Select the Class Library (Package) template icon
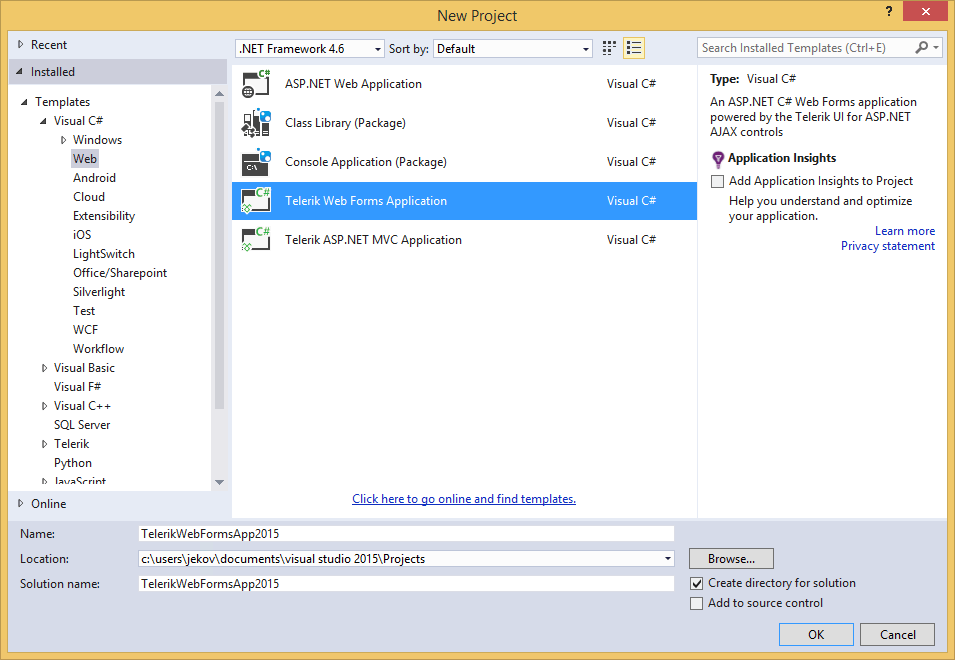The width and height of the screenshot is (955, 660). [x=256, y=122]
